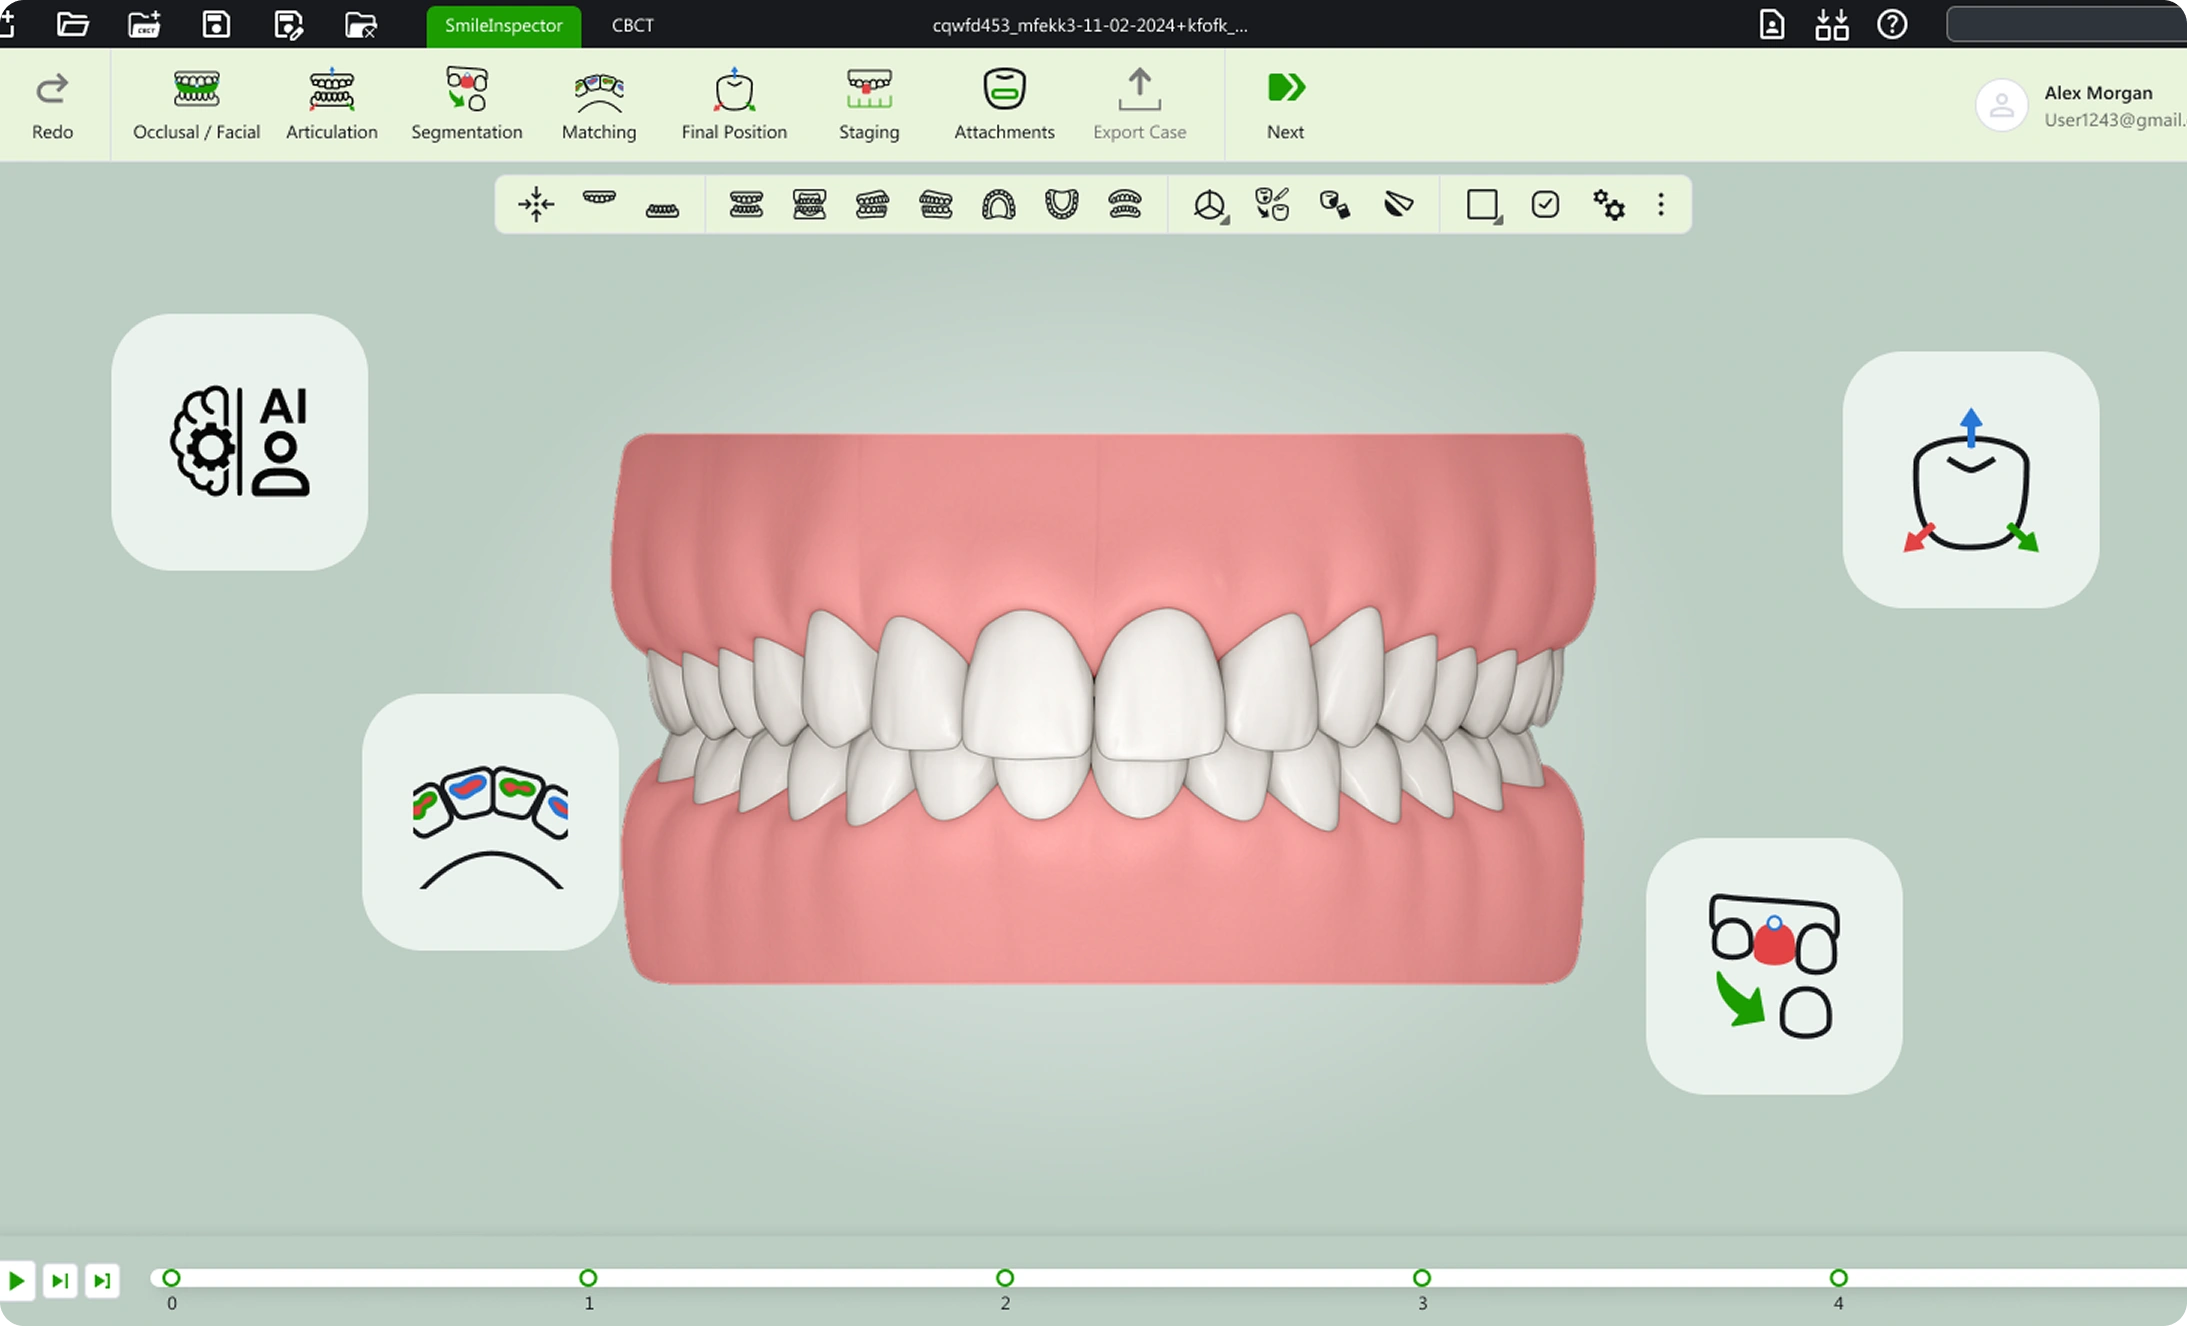Show upper occlusal arch view

[998, 205]
